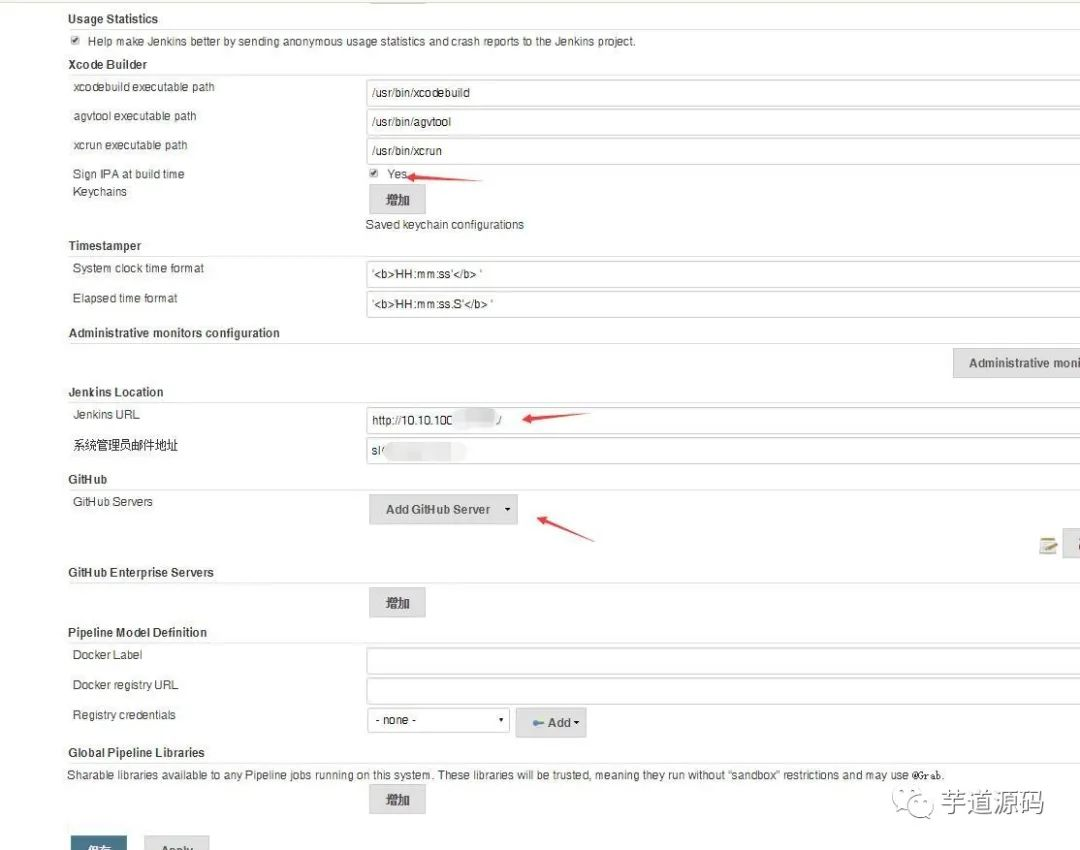The height and width of the screenshot is (850, 1080).
Task: Add a keychain configuration under Keychains
Action: (397, 200)
